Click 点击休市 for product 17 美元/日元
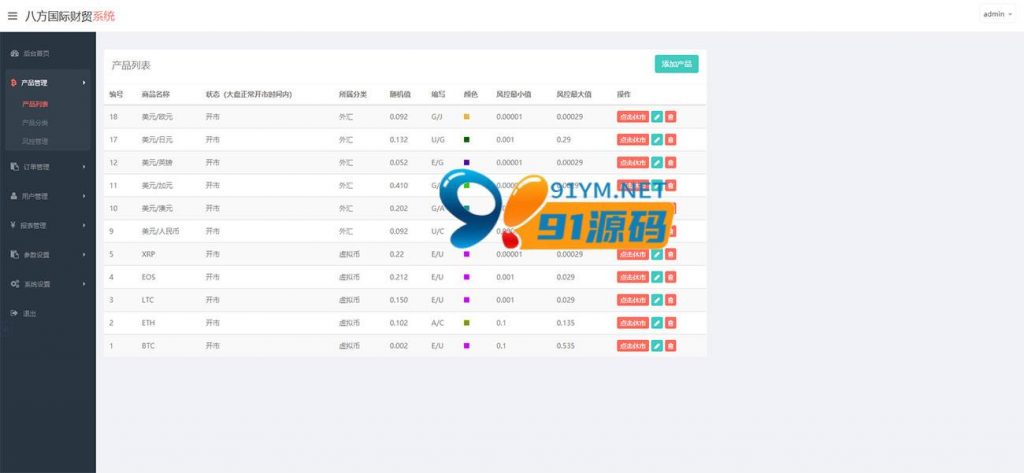The width and height of the screenshot is (1024, 473). pos(633,140)
